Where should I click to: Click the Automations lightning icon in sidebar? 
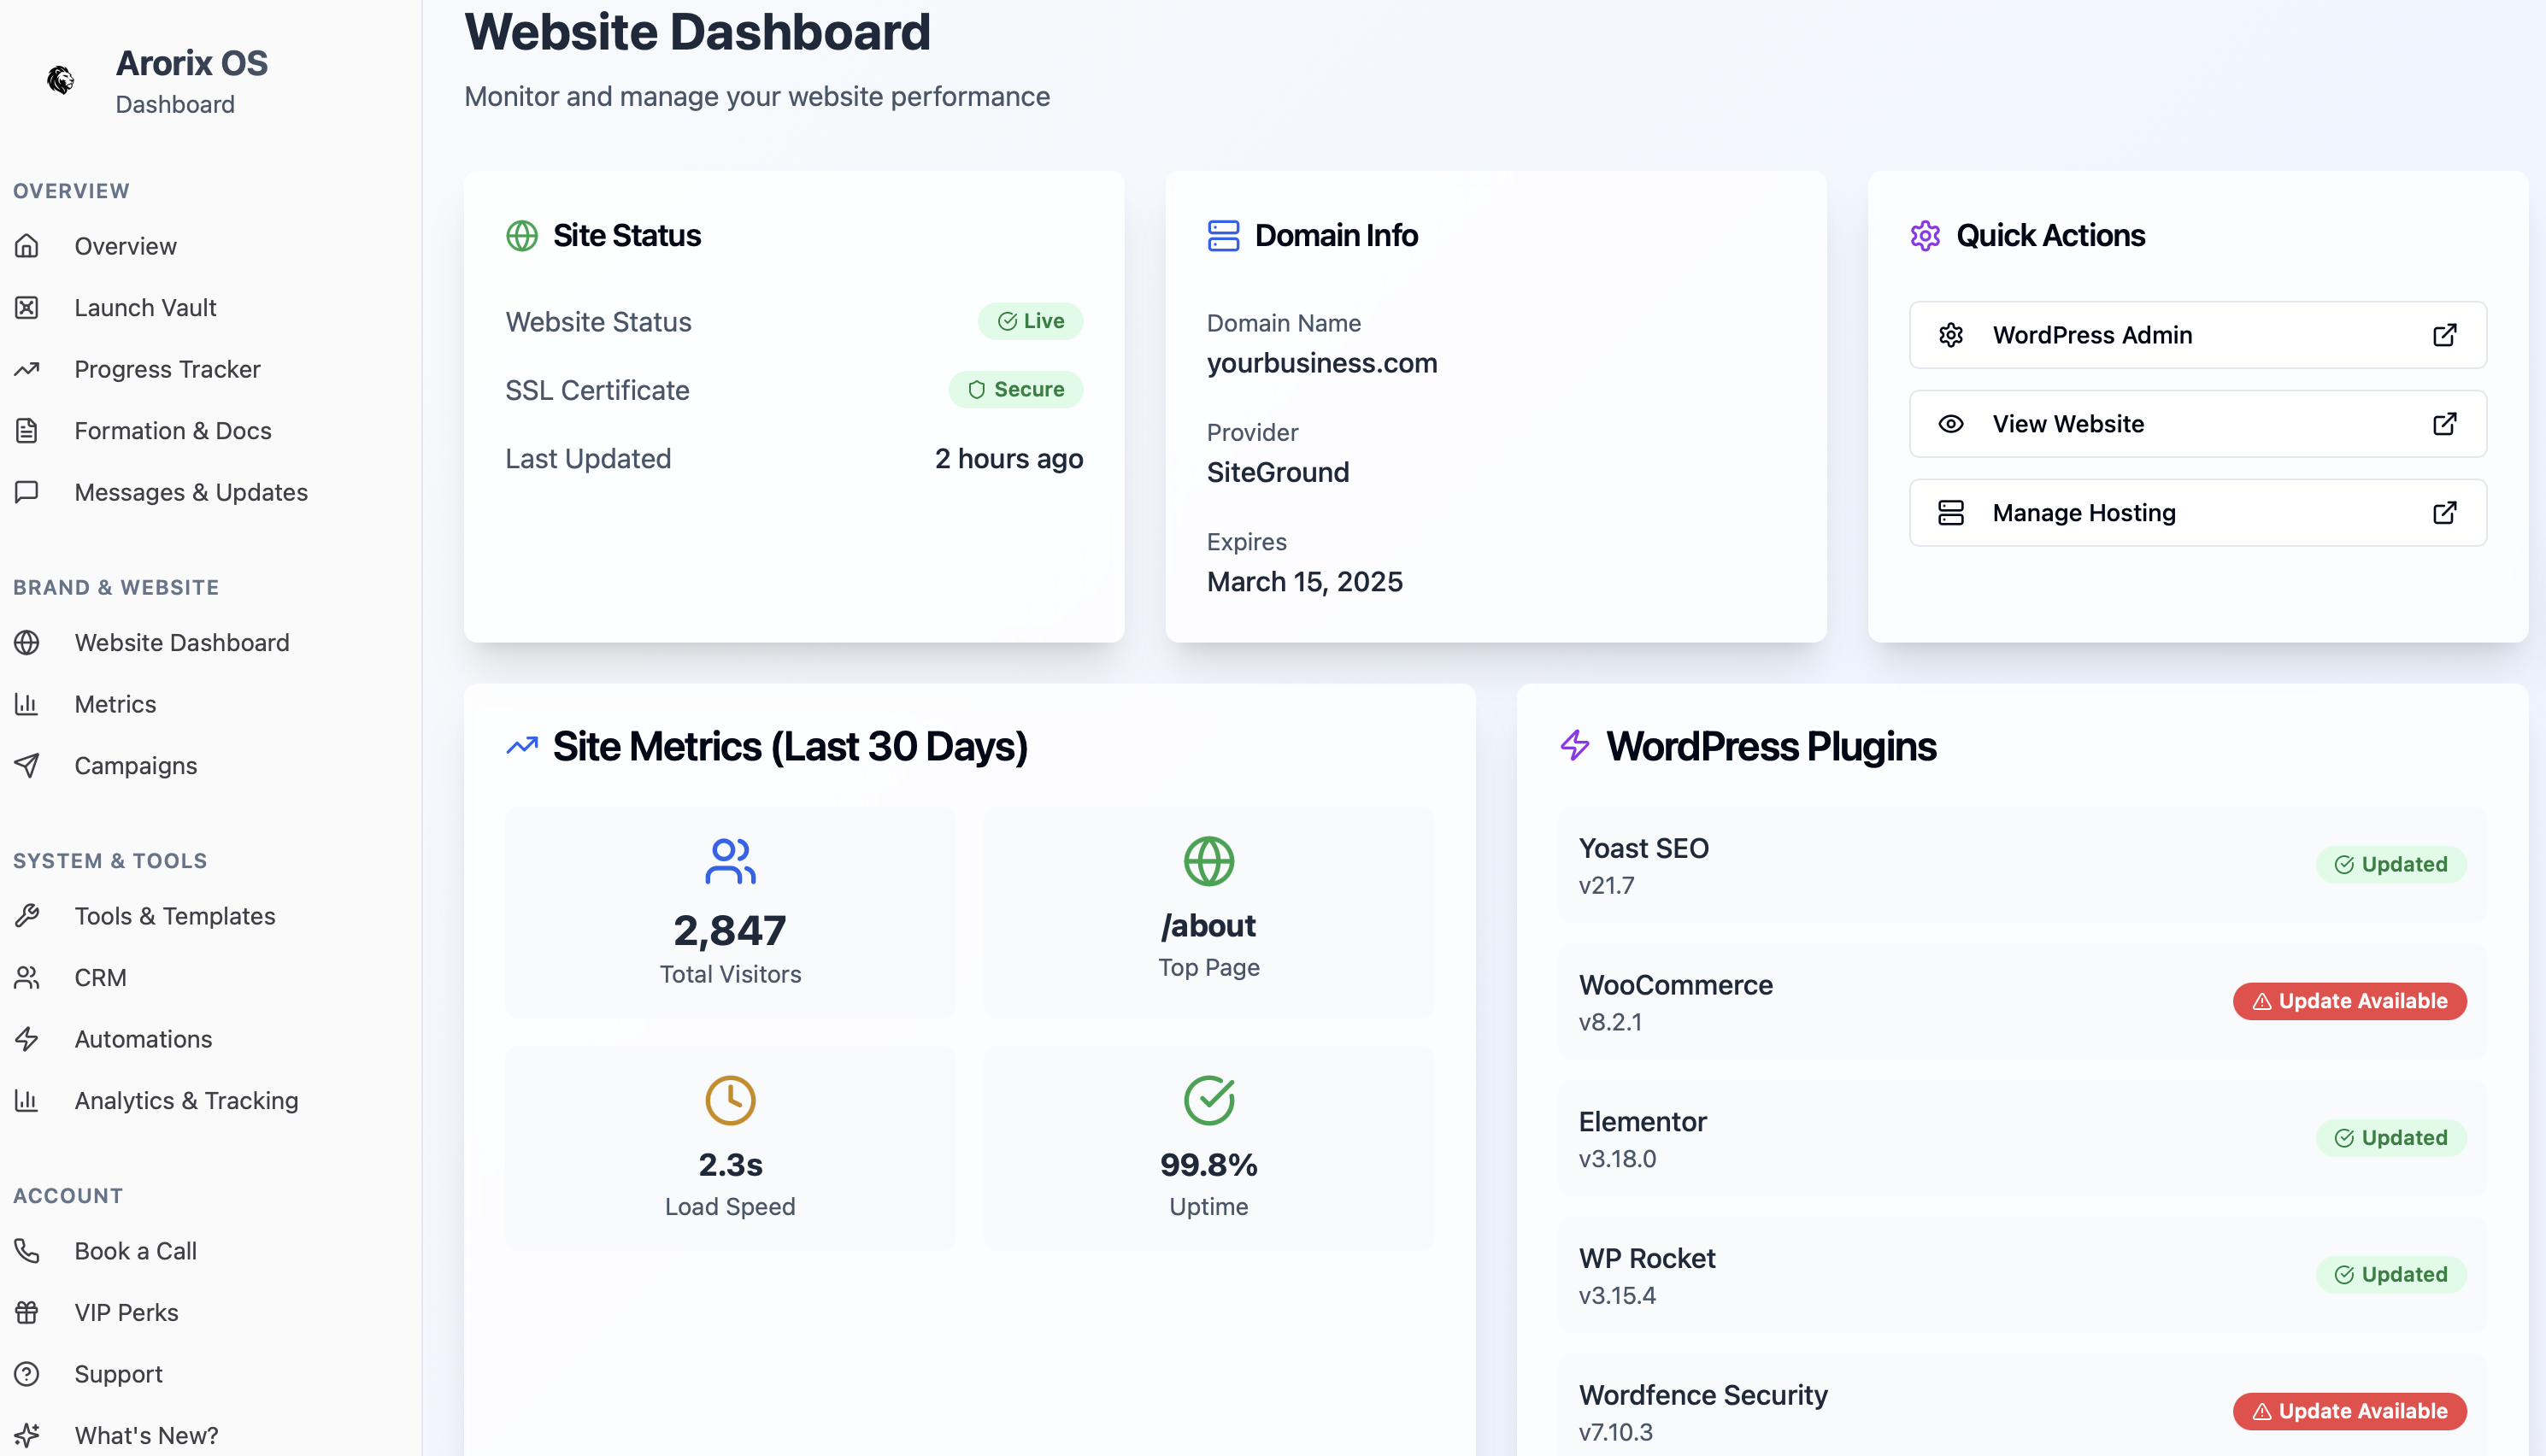27,1039
